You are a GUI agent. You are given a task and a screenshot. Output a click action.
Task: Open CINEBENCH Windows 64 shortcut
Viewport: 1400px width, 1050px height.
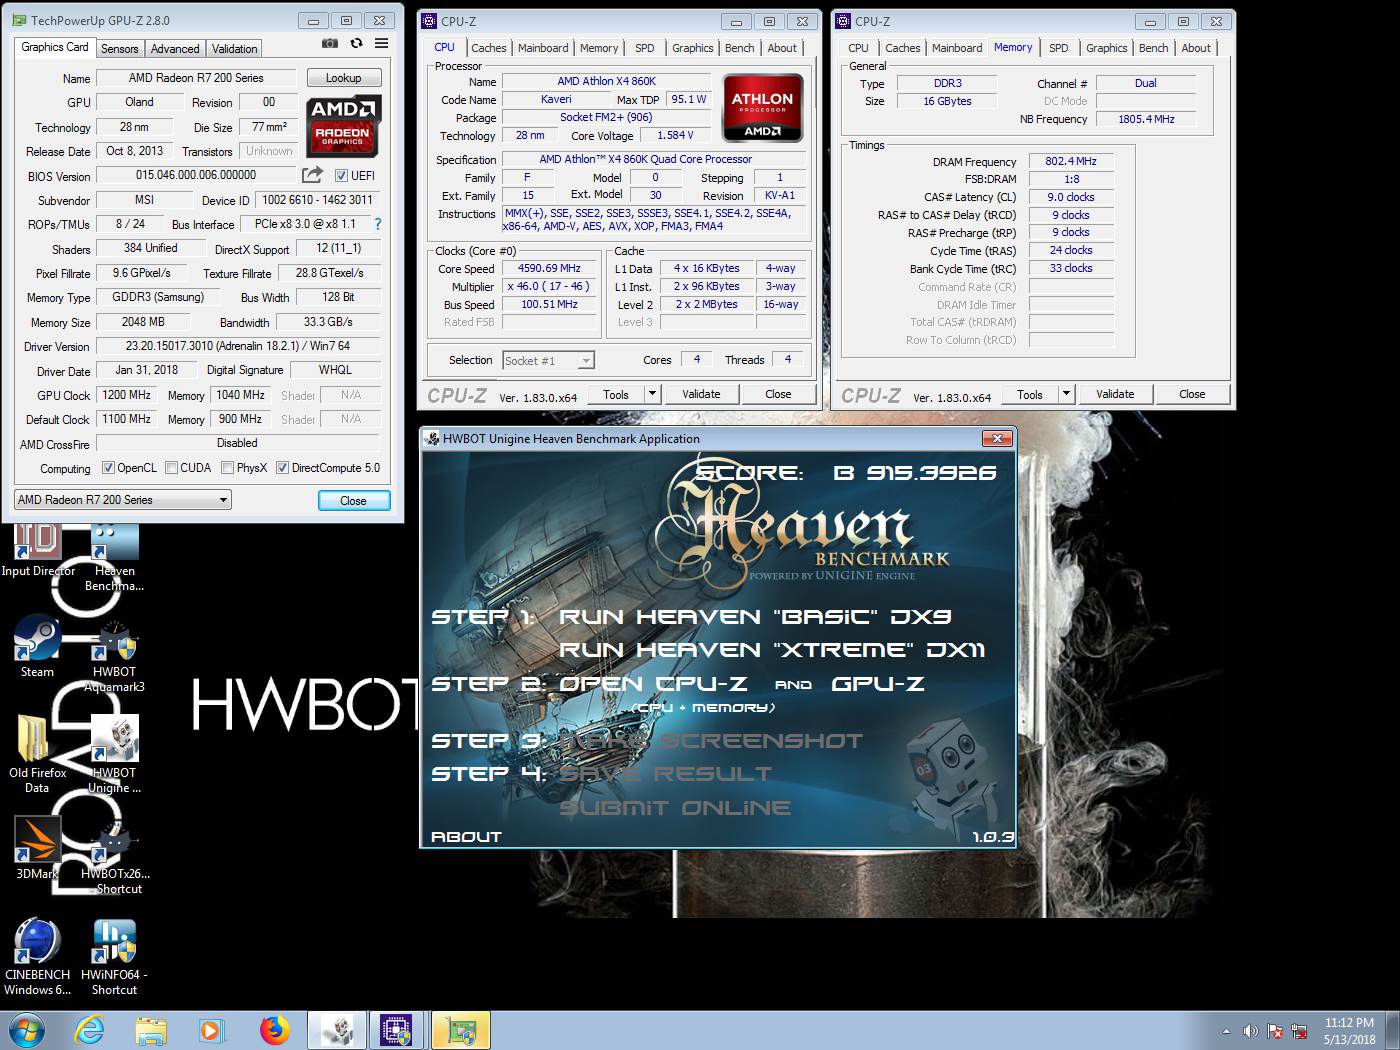pyautogui.click(x=37, y=956)
